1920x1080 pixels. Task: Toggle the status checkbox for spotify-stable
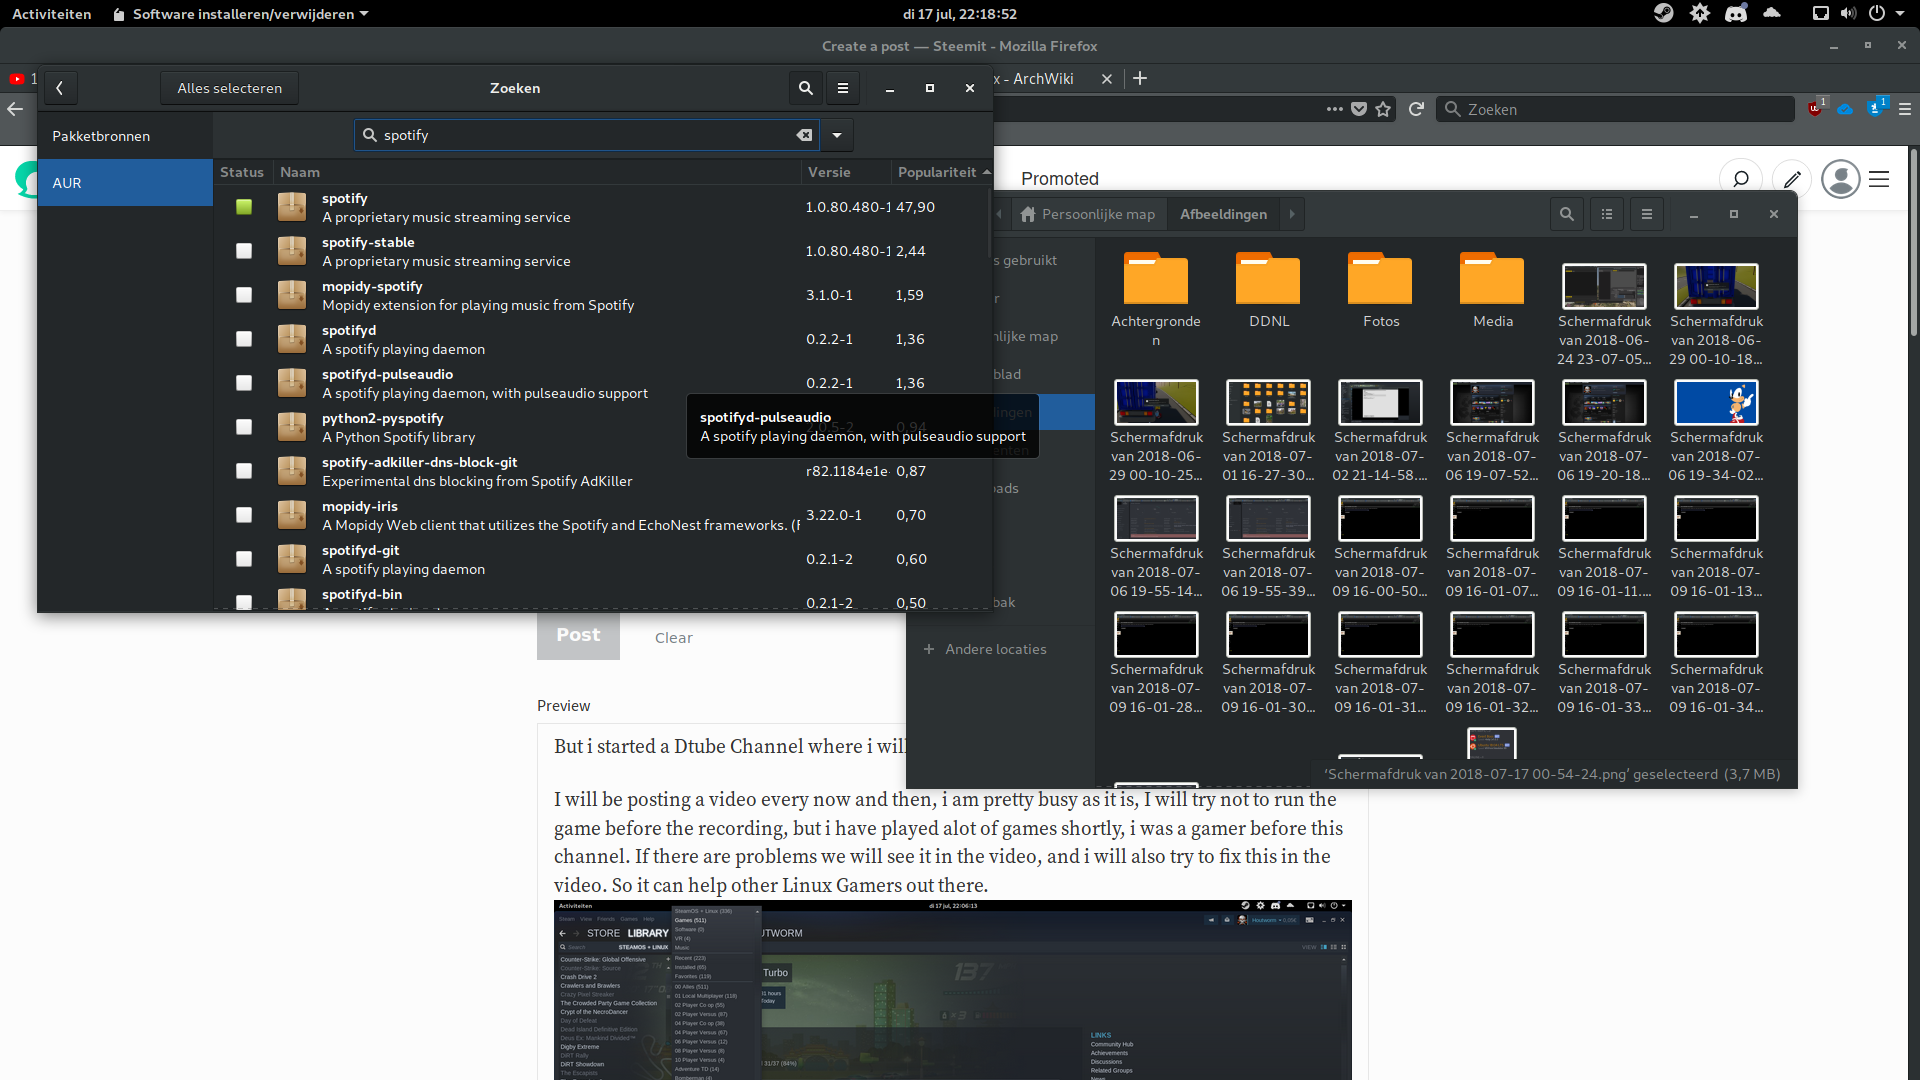[244, 251]
